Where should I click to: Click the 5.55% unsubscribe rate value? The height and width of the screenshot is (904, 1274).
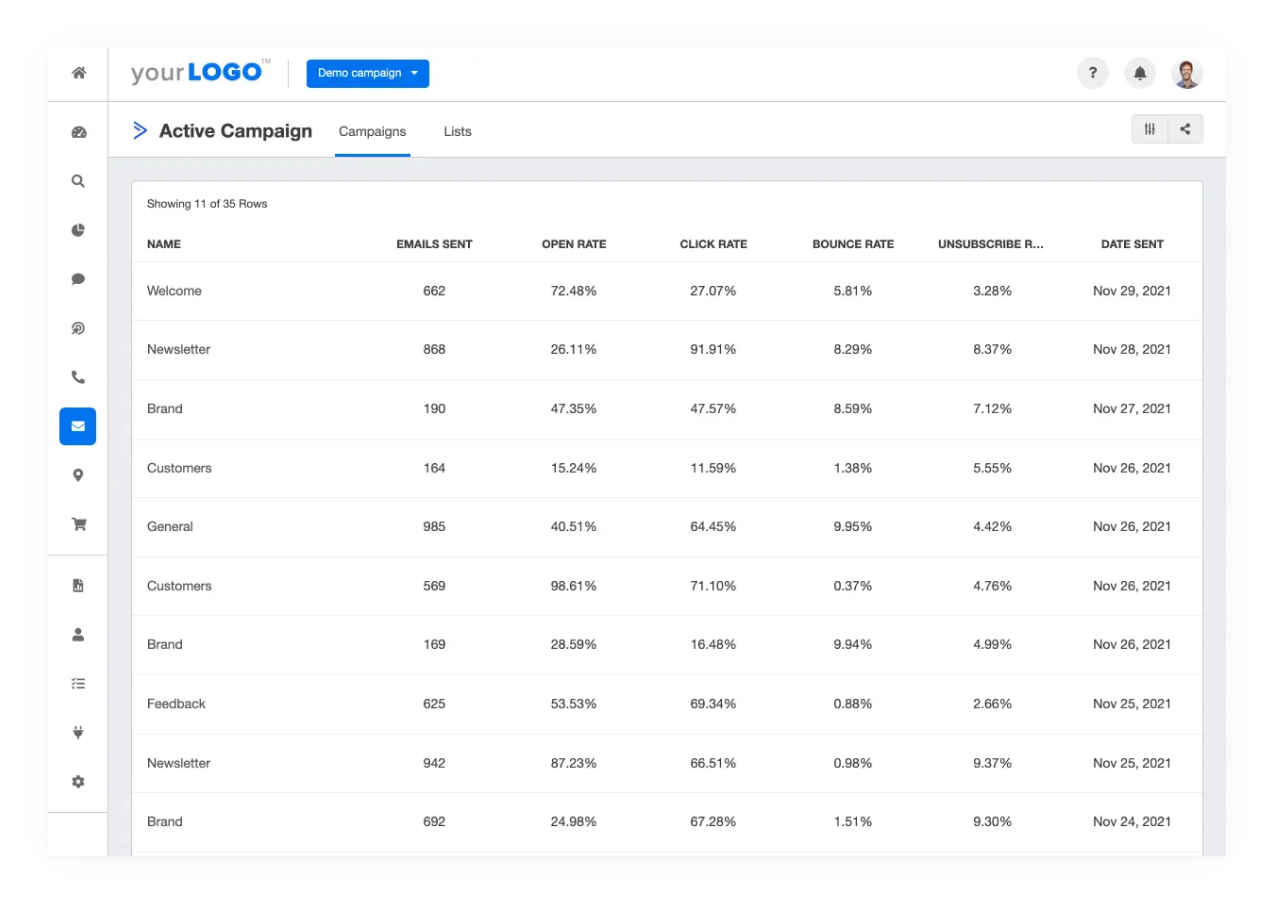[992, 468]
